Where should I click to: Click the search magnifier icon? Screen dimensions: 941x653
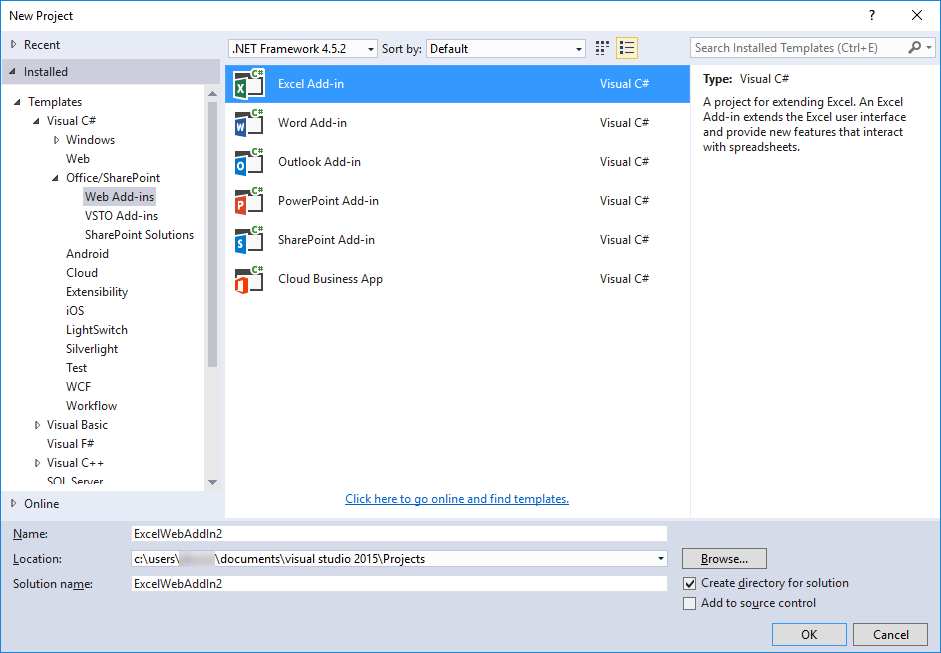click(x=914, y=47)
